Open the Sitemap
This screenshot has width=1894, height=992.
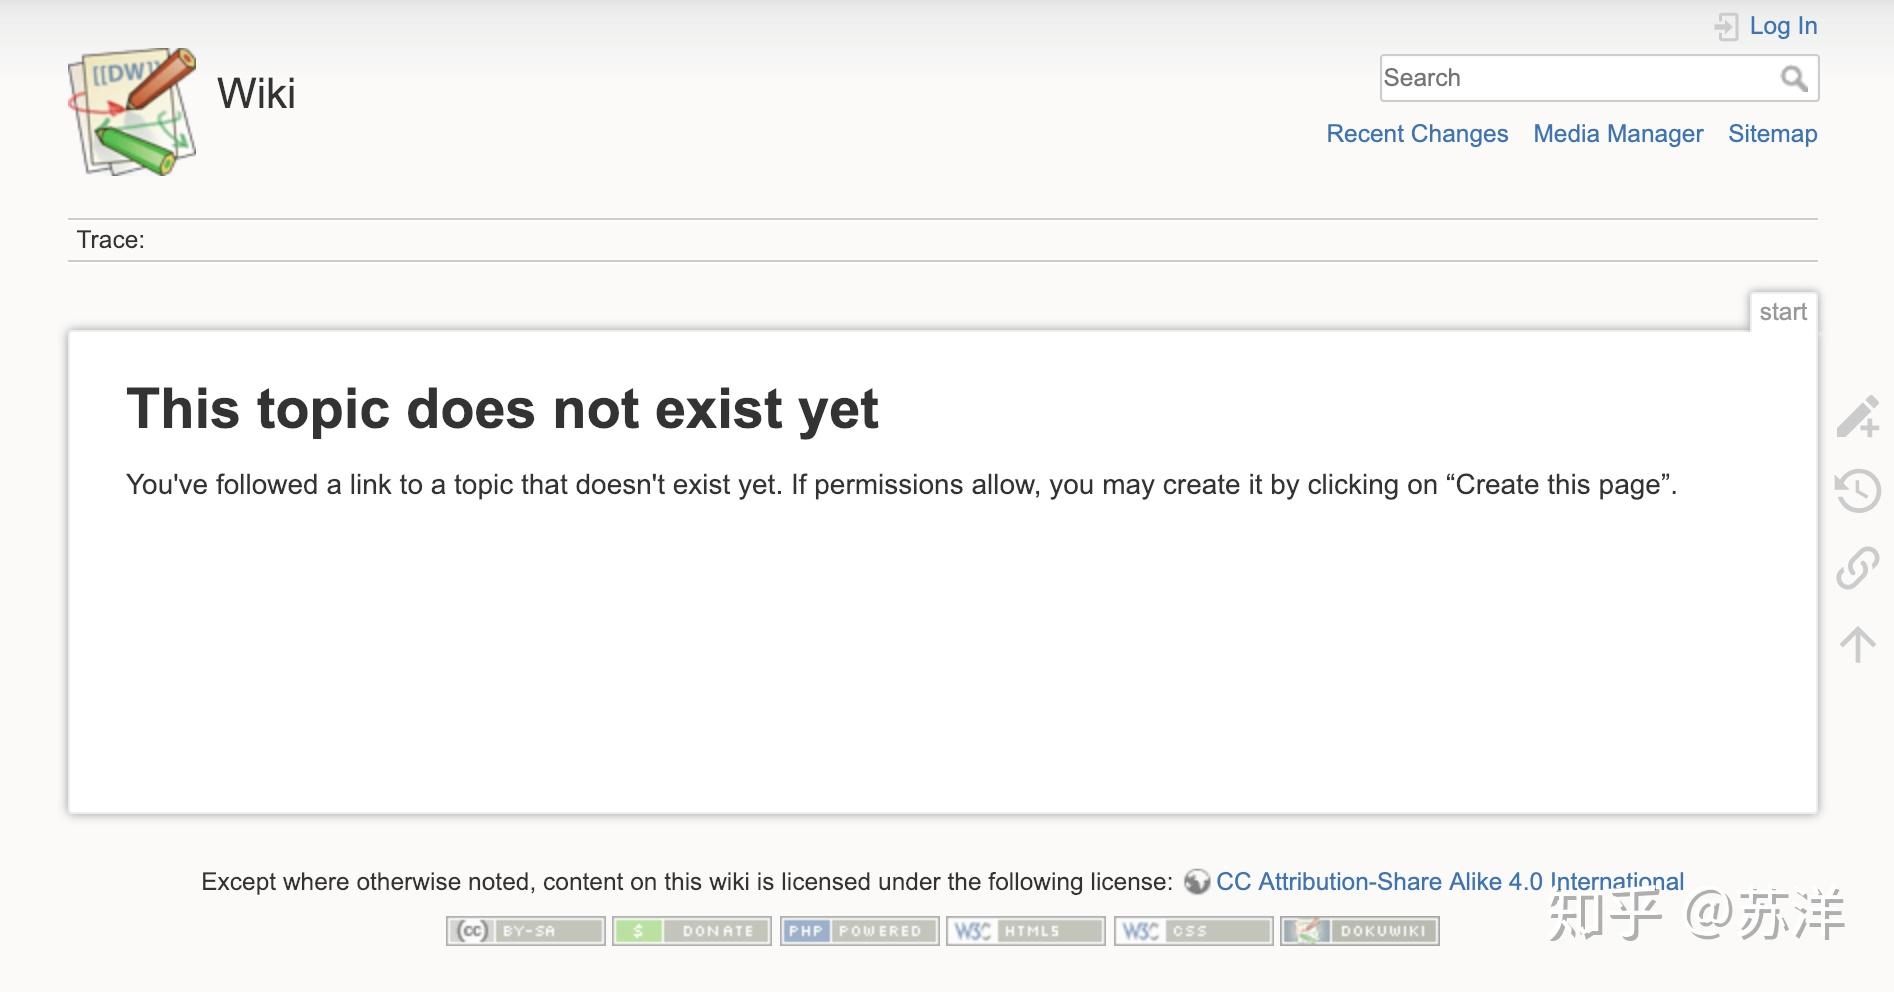(1772, 133)
